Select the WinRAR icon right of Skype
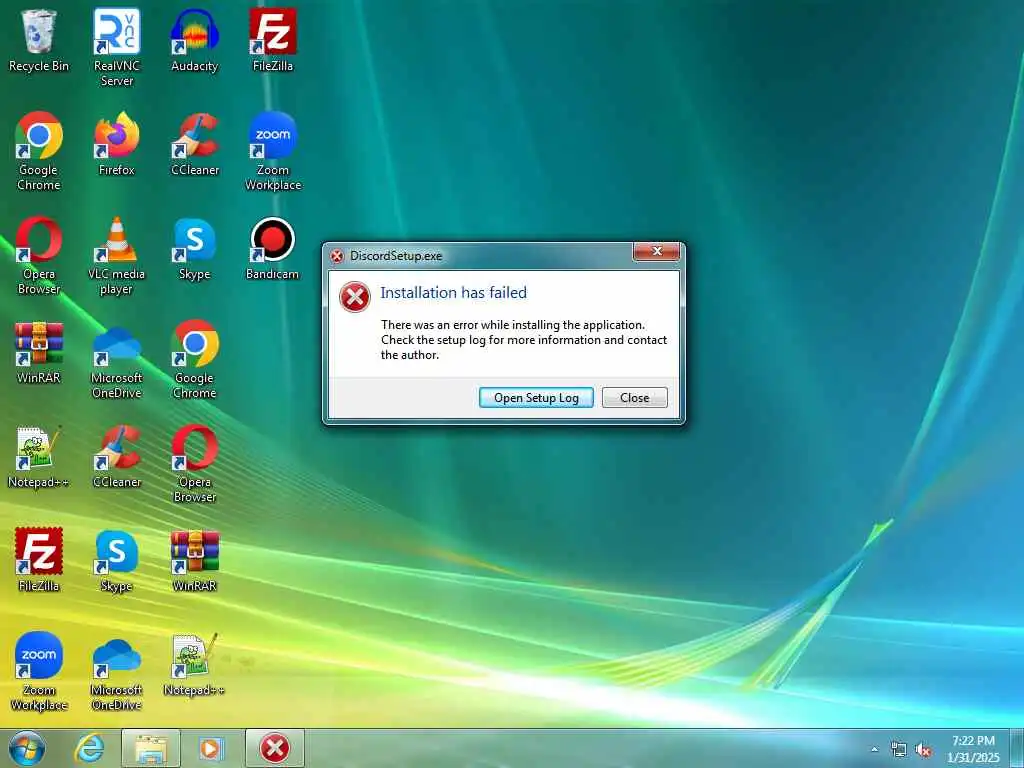Screen dimensions: 1024x768 (x=195, y=560)
